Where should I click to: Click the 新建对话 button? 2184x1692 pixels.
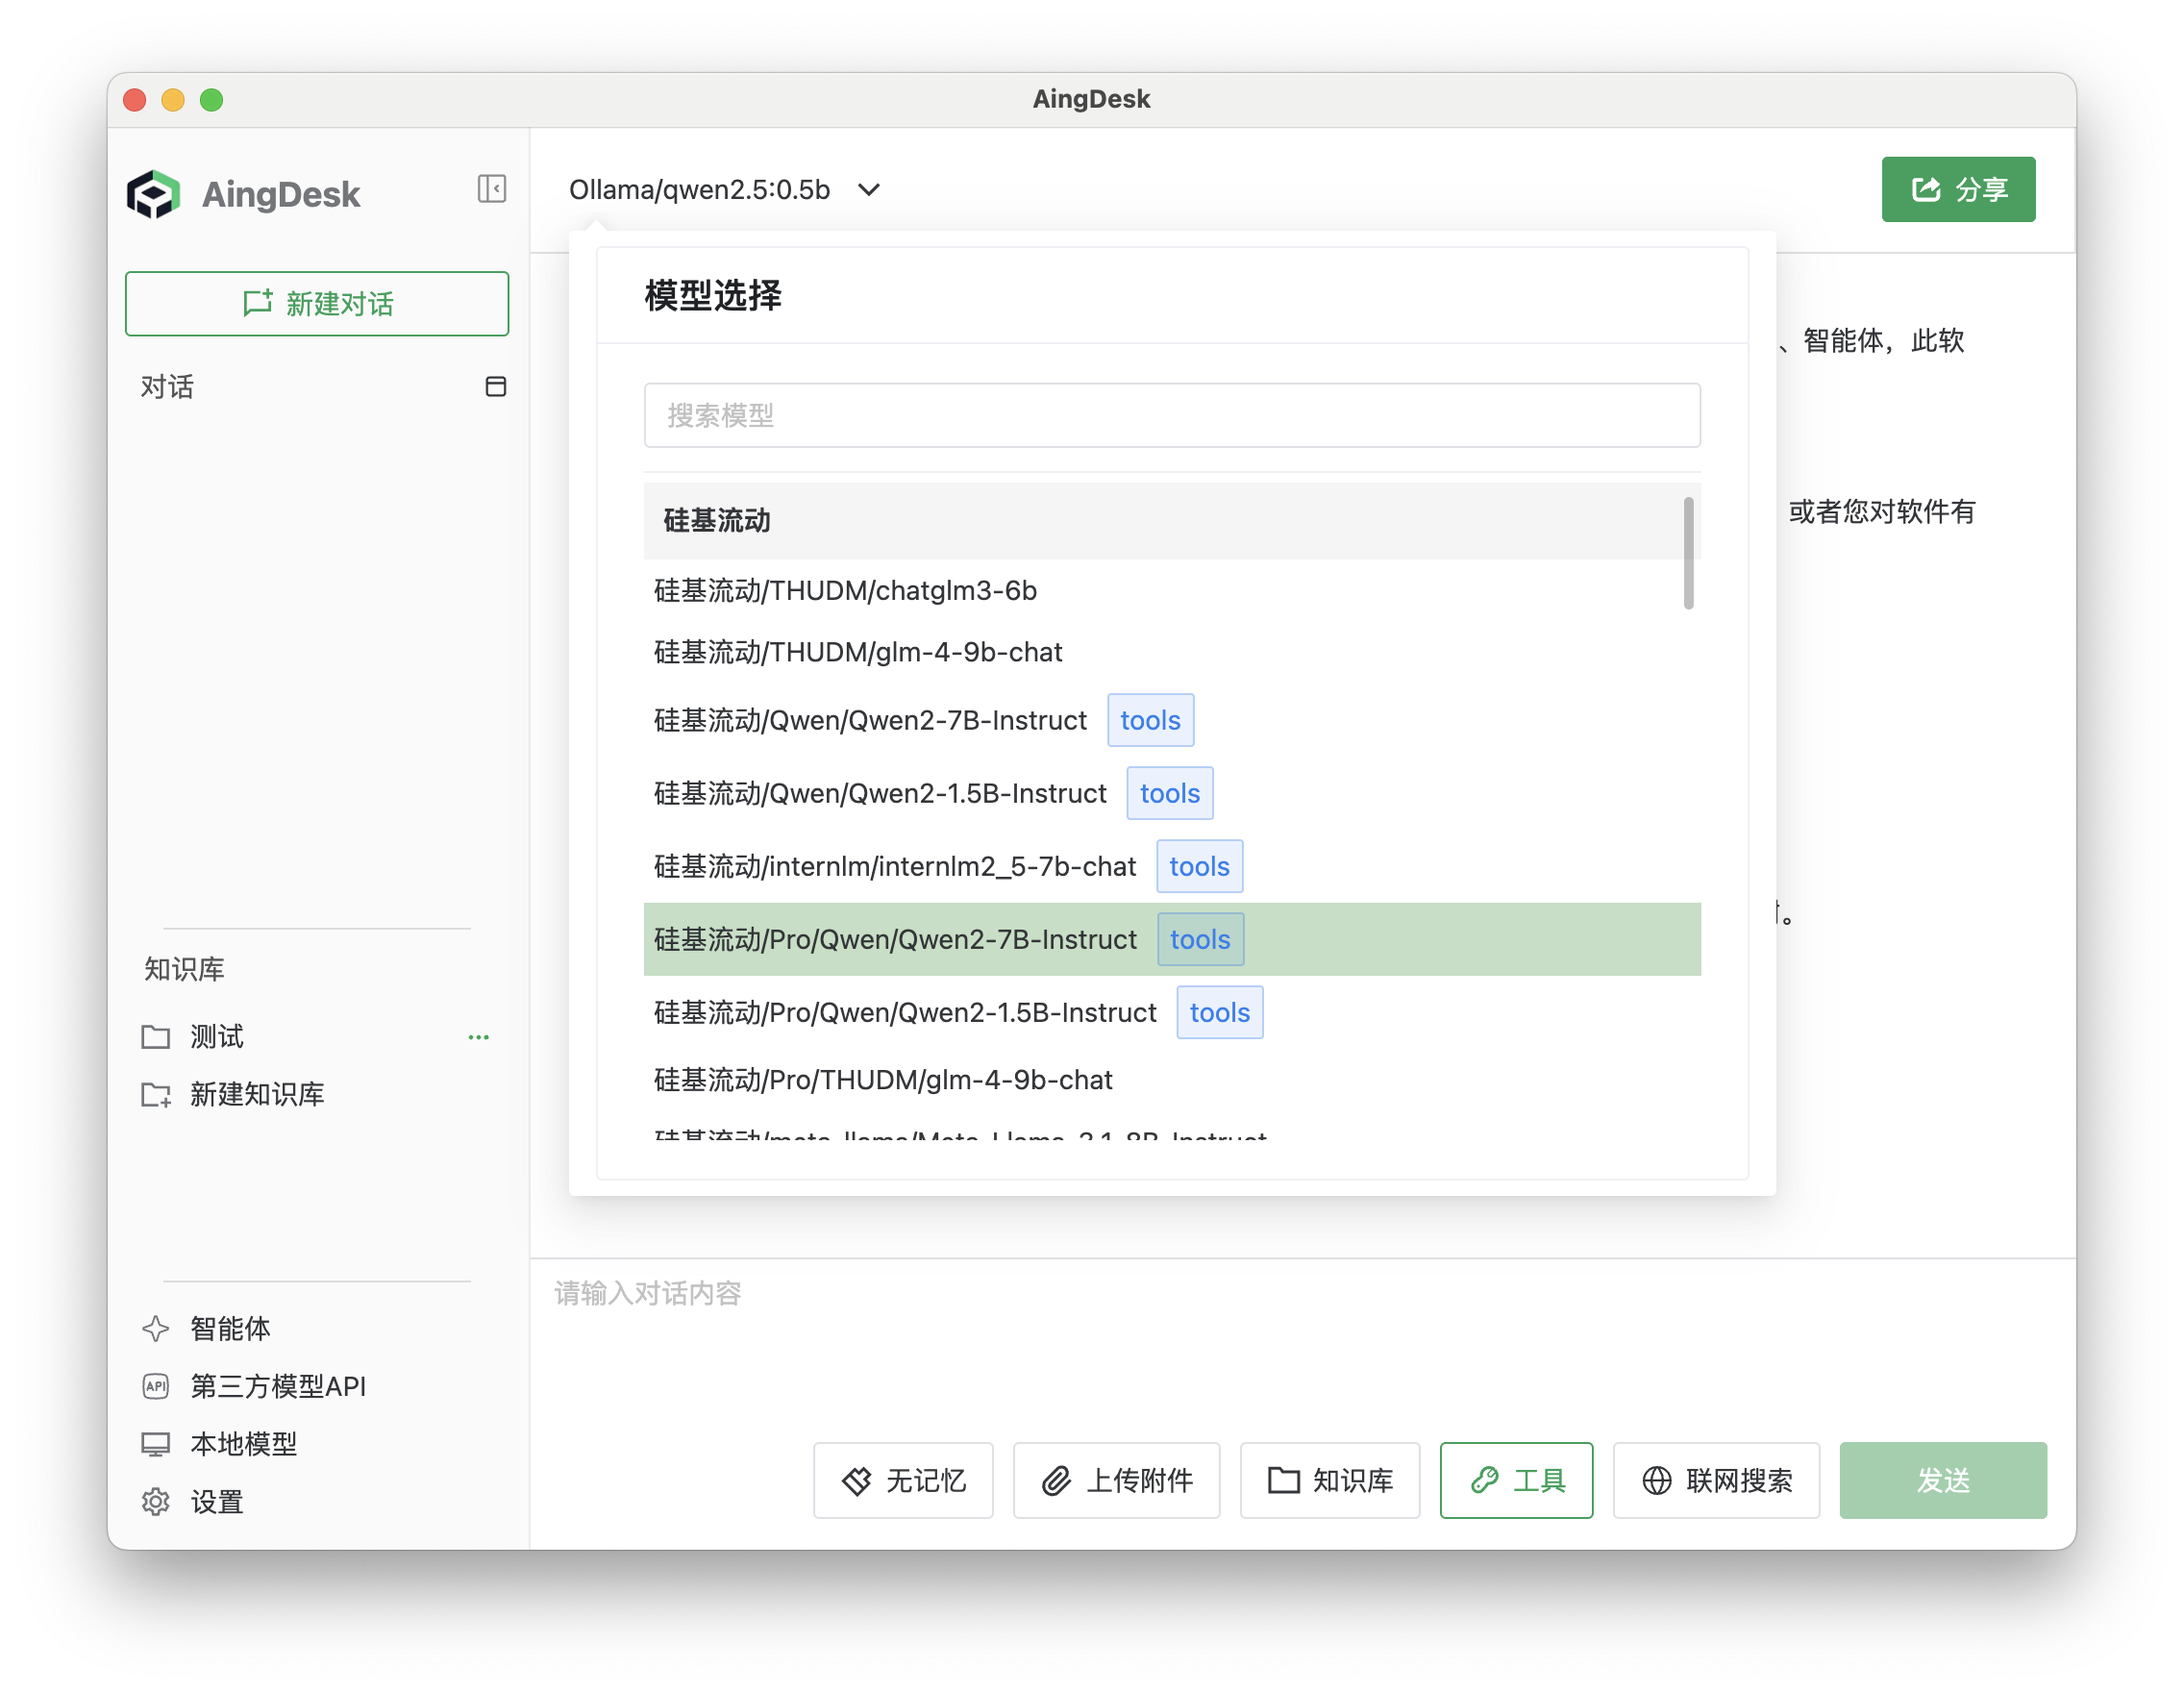[x=317, y=304]
